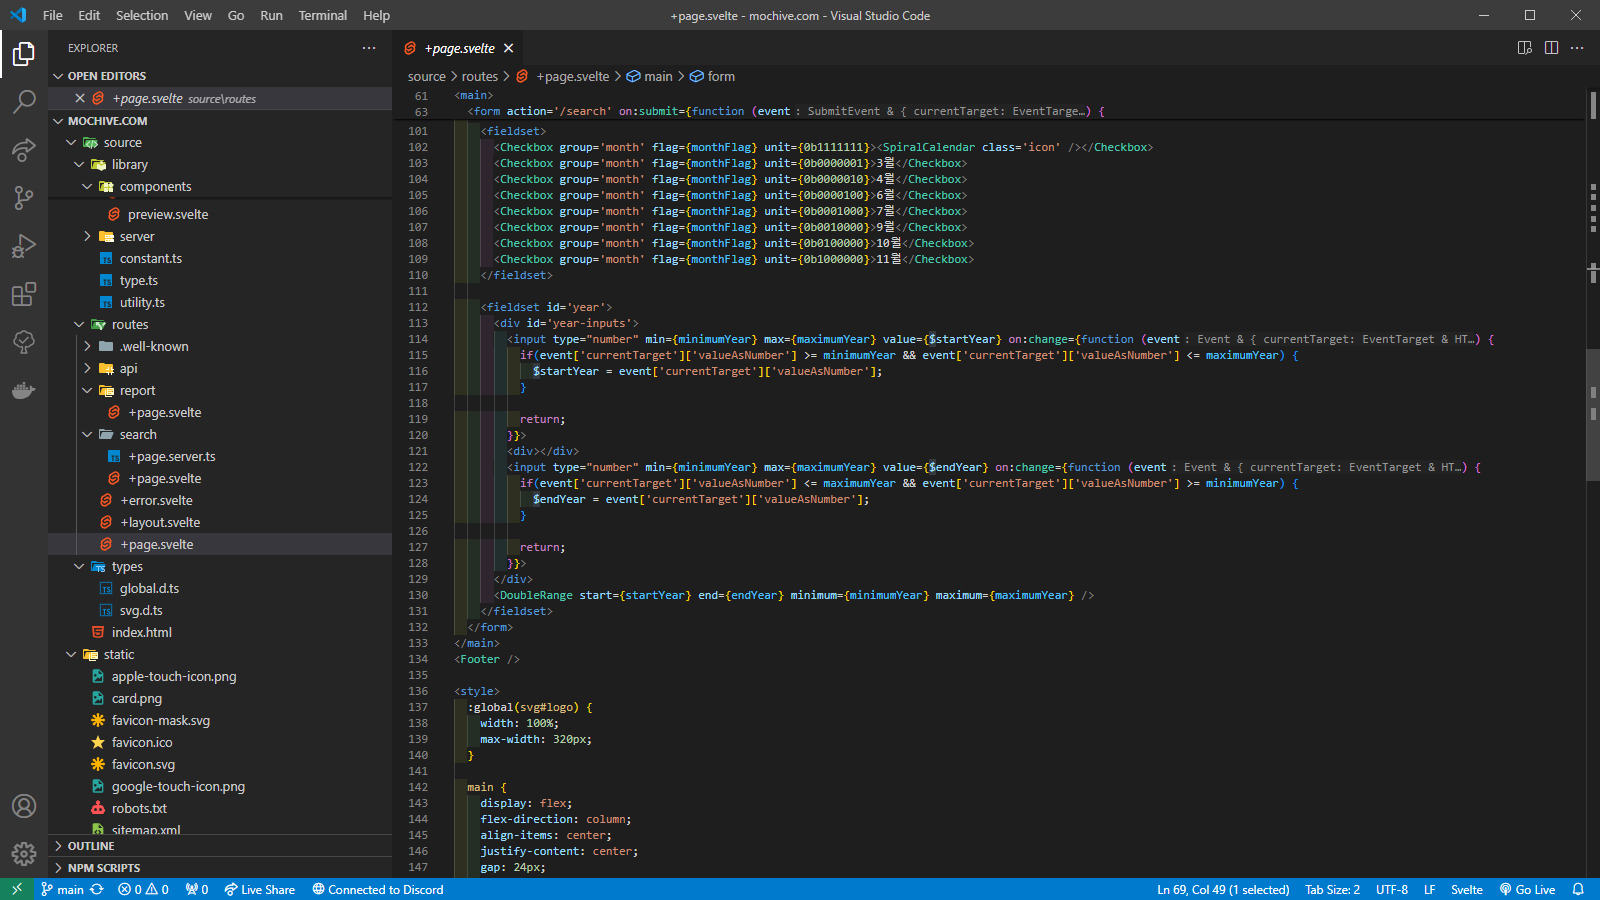Image resolution: width=1600 pixels, height=900 pixels.
Task: Open the Source Control view
Action: coord(24,198)
